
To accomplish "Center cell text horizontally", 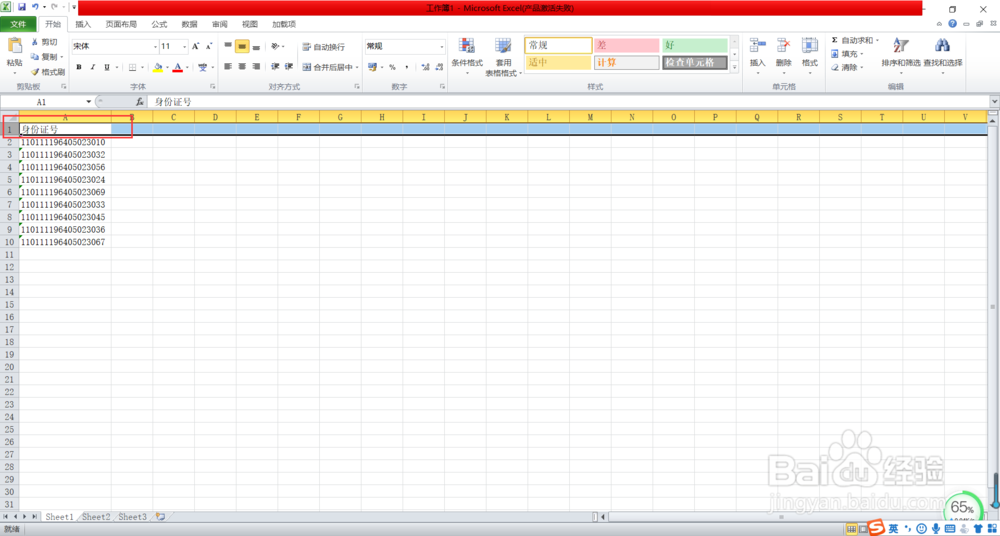I will [242, 66].
